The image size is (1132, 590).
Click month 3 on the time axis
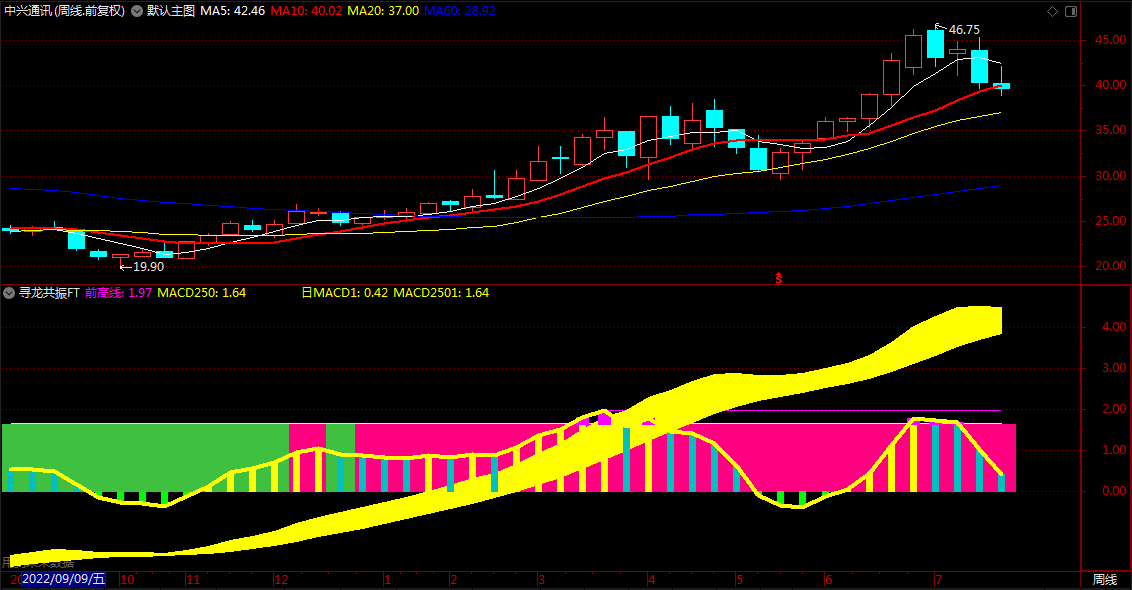541,579
